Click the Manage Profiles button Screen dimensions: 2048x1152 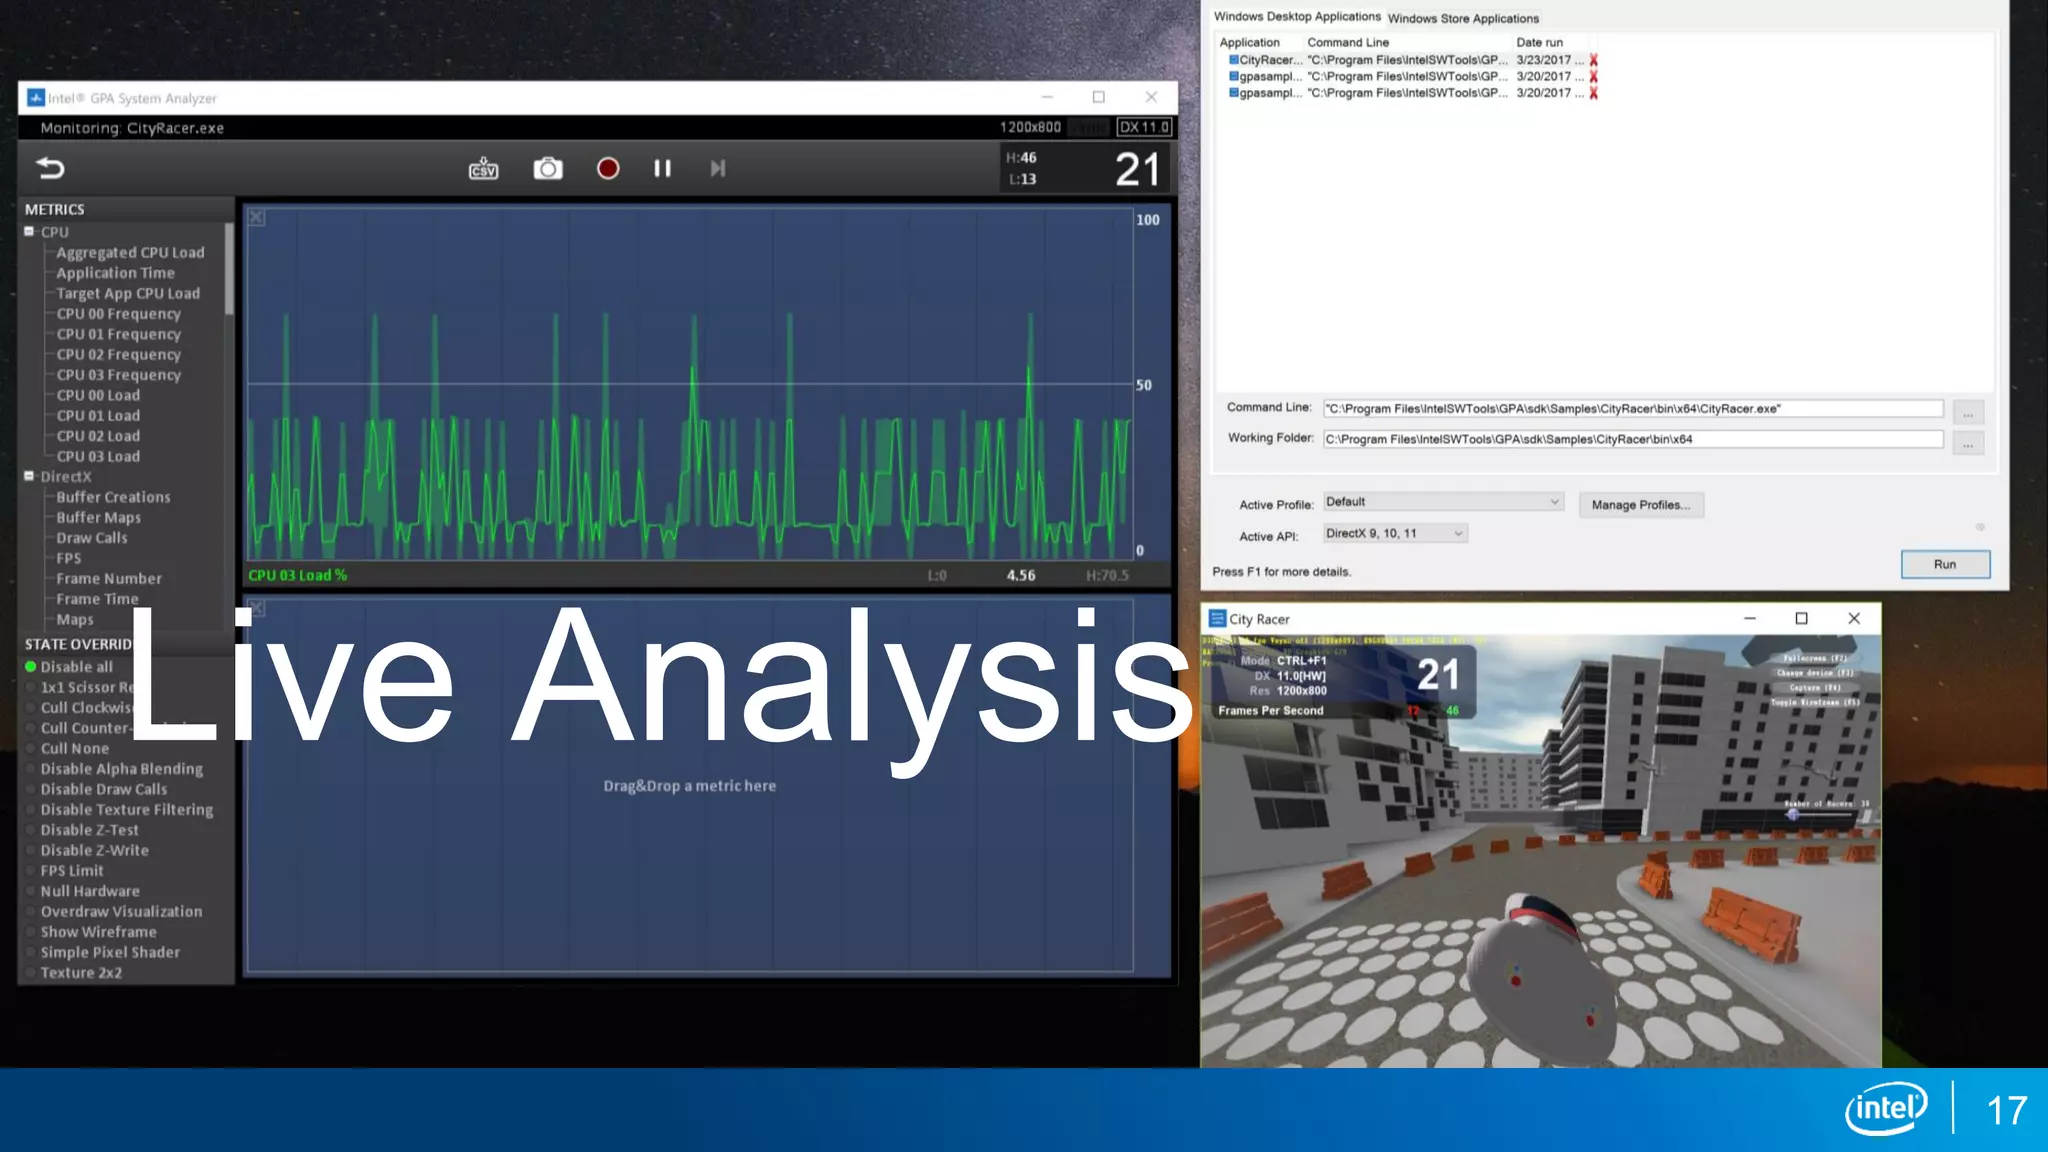(x=1640, y=505)
